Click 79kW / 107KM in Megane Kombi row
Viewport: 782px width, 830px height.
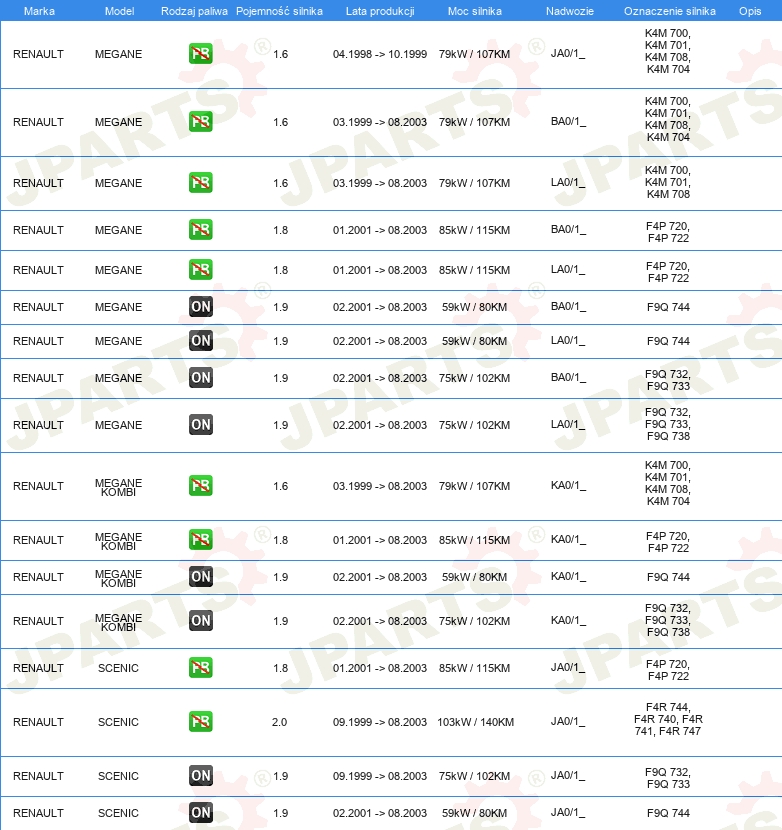point(474,486)
